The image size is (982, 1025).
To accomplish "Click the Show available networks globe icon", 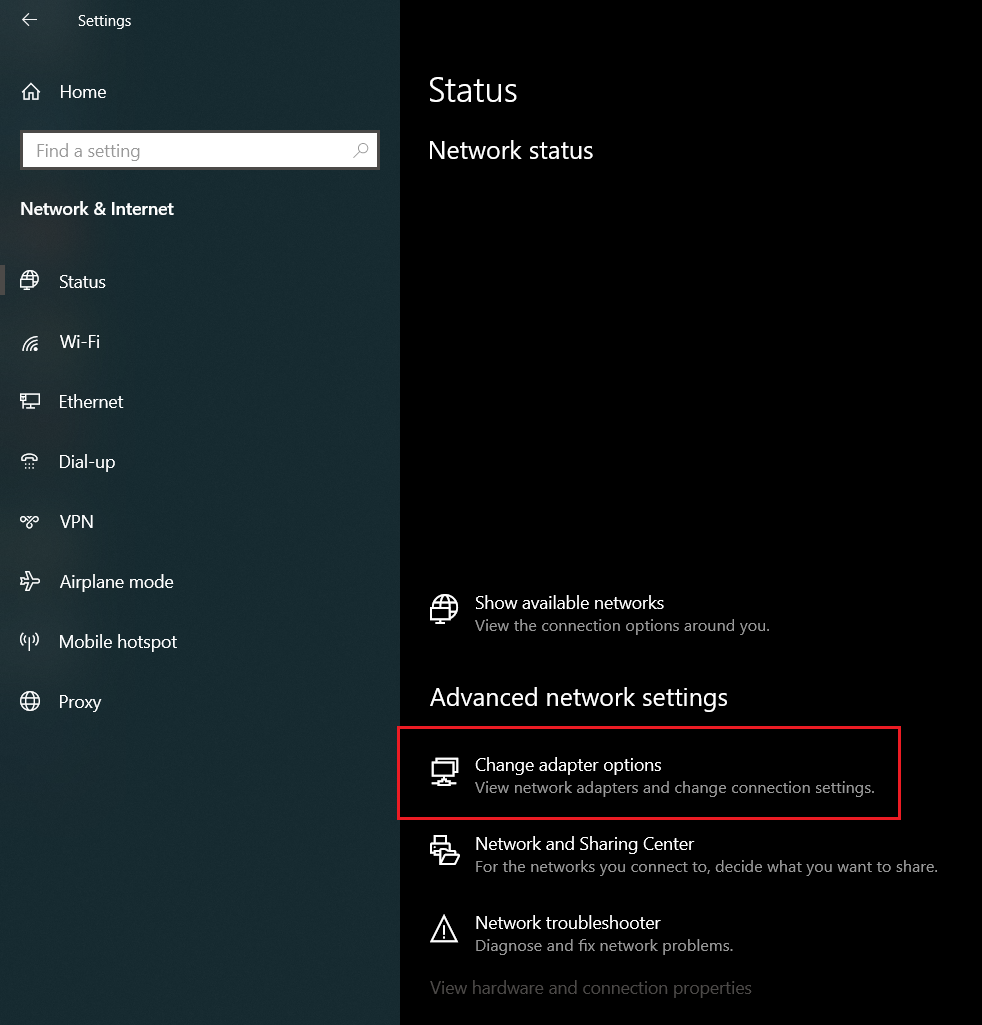I will pos(444,609).
